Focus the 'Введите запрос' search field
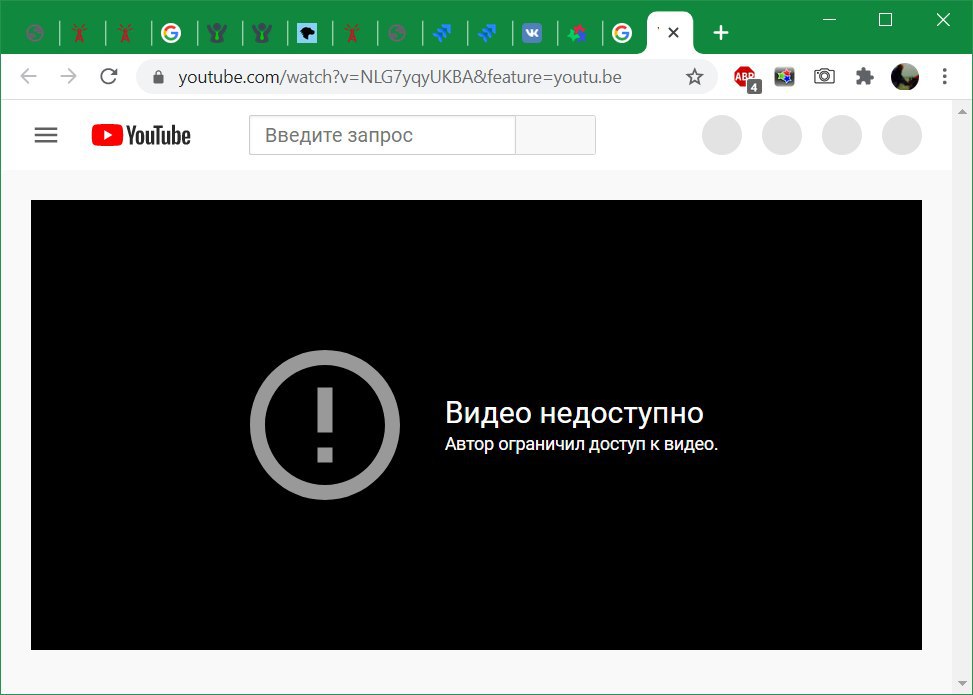This screenshot has height=695, width=973. (382, 135)
